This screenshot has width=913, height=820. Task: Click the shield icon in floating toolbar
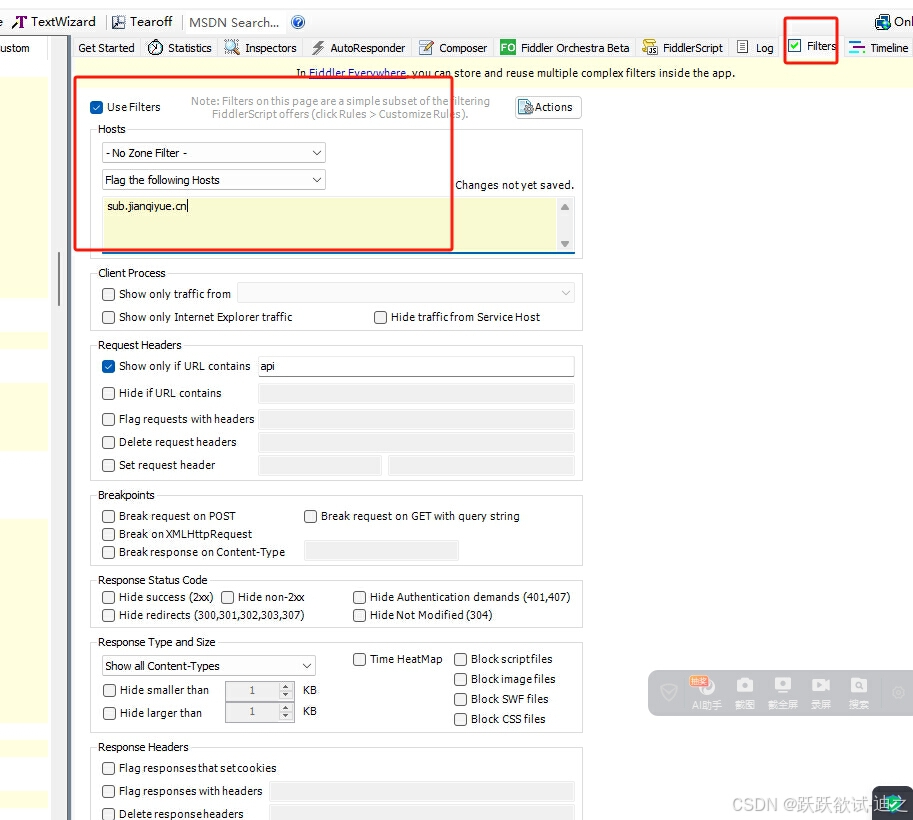tap(668, 692)
